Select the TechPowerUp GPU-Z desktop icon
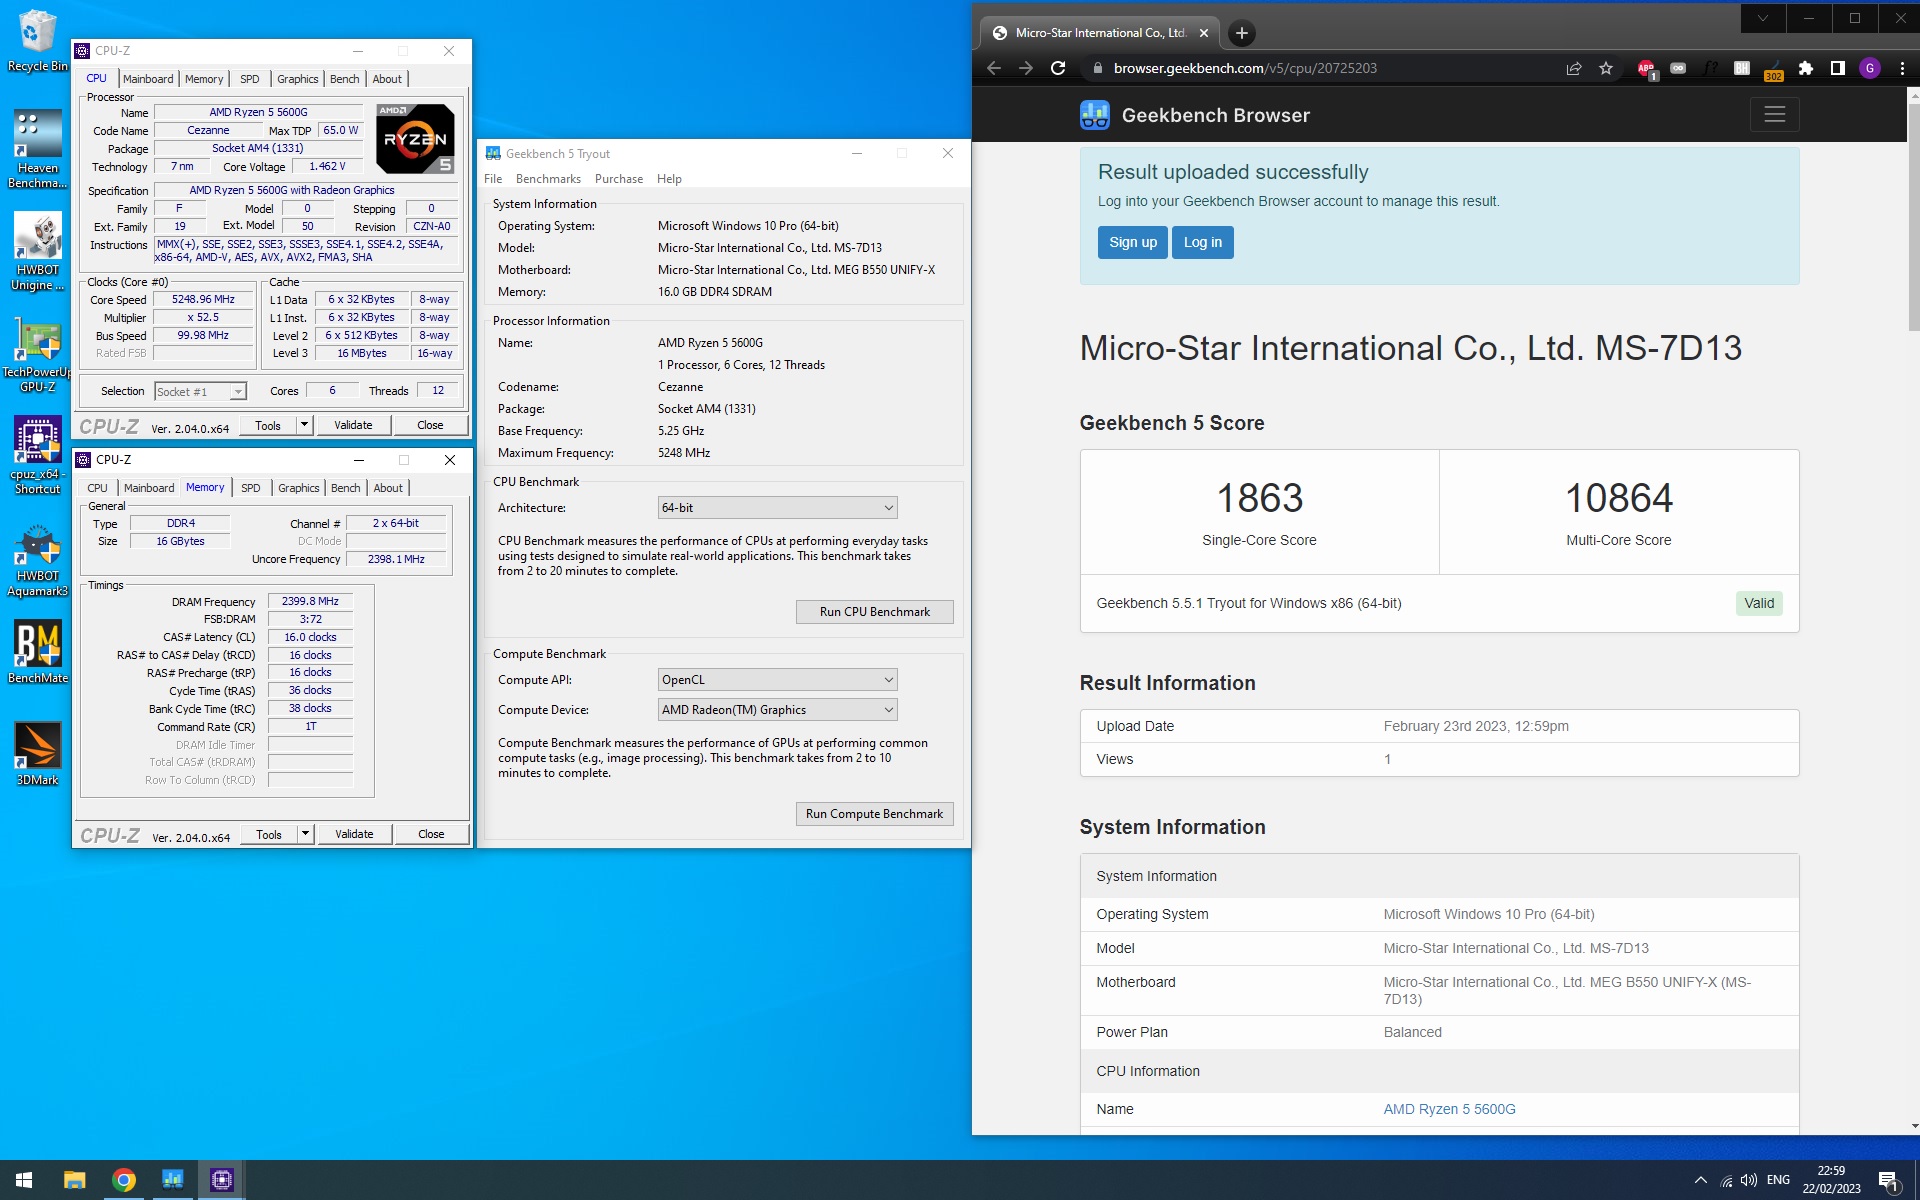Image resolution: width=1920 pixels, height=1200 pixels. pos(37,354)
